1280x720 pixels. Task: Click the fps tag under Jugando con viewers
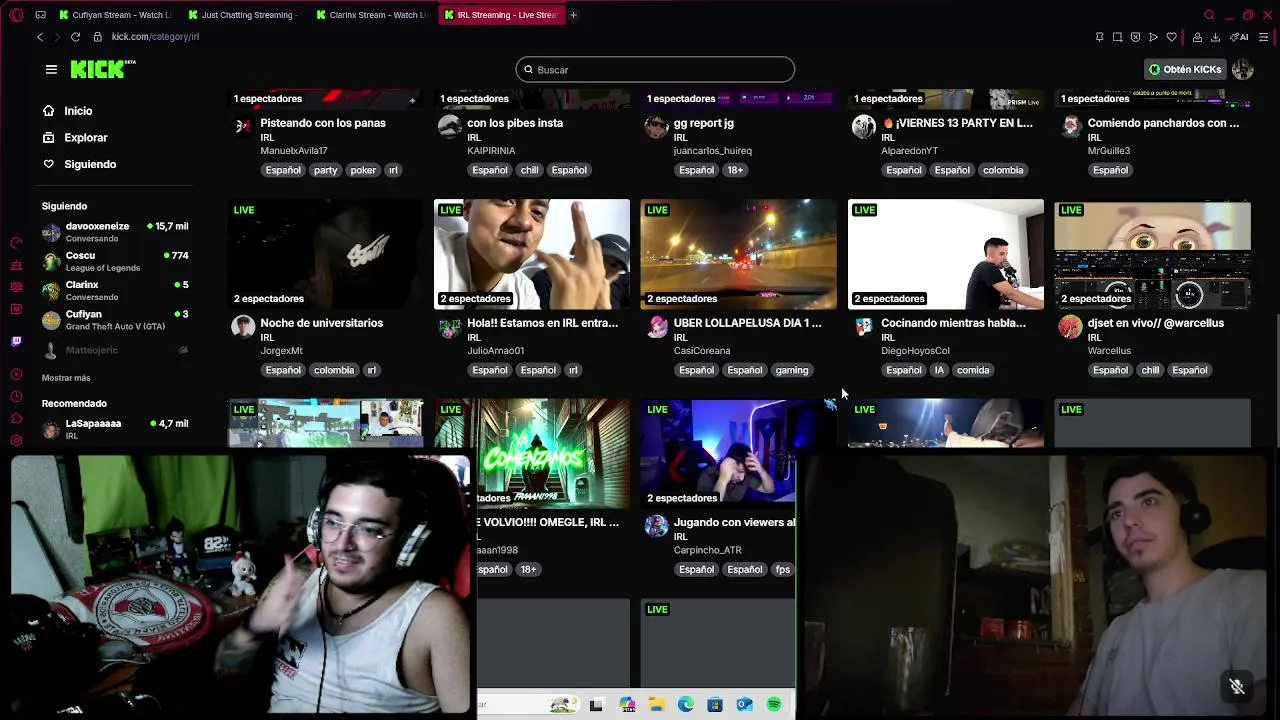(x=782, y=570)
